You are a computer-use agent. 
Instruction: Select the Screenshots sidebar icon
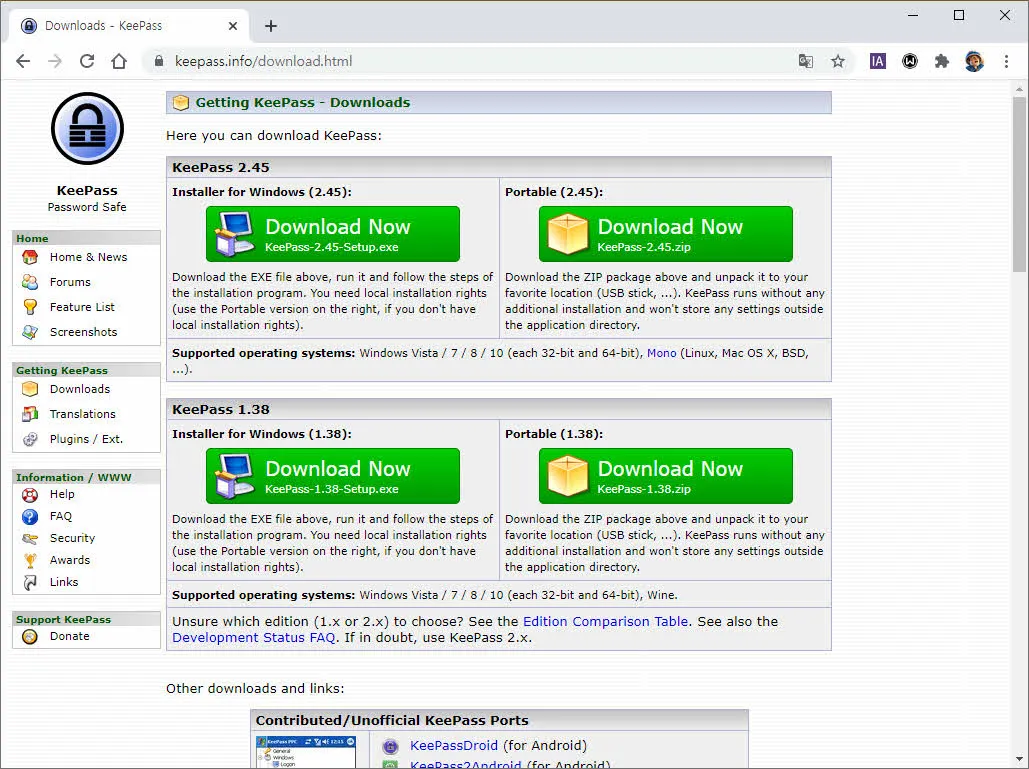click(30, 331)
